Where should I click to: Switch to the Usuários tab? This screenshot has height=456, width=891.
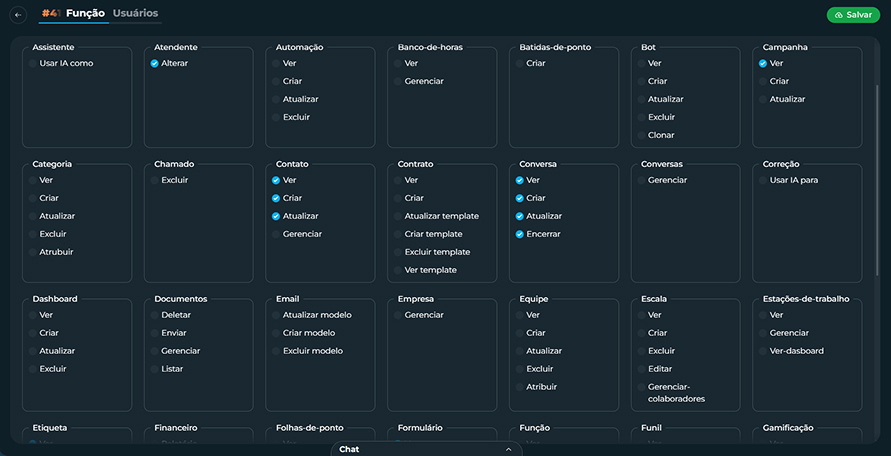pyautogui.click(x=135, y=13)
